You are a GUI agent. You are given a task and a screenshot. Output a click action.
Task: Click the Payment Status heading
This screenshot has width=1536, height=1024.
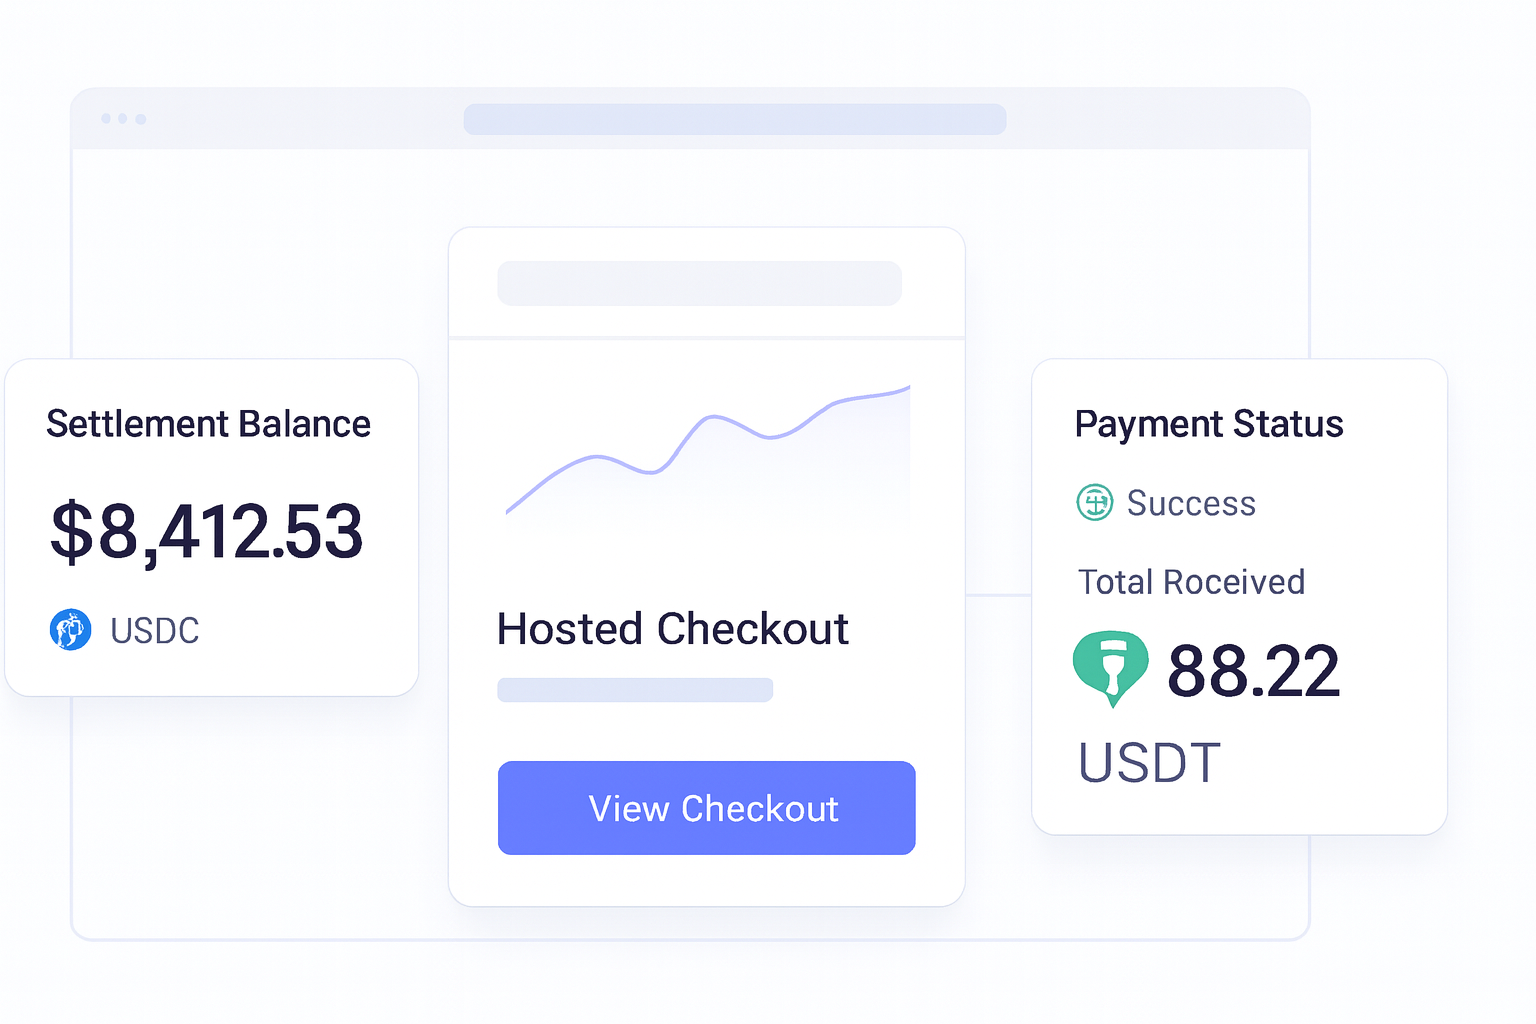1209,424
